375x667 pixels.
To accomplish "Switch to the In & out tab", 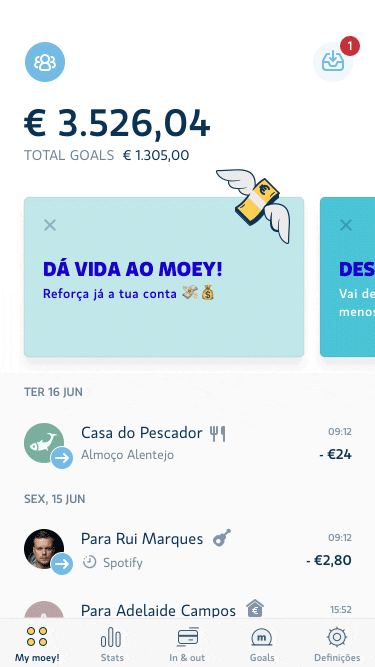I will coord(187,644).
